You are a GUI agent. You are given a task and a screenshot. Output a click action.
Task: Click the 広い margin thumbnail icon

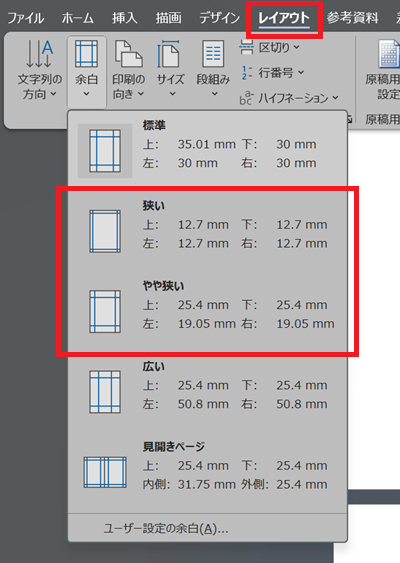(105, 392)
